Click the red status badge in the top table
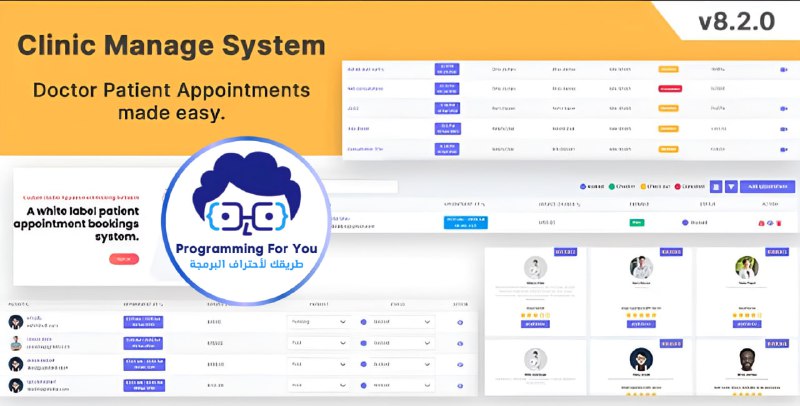 click(669, 89)
